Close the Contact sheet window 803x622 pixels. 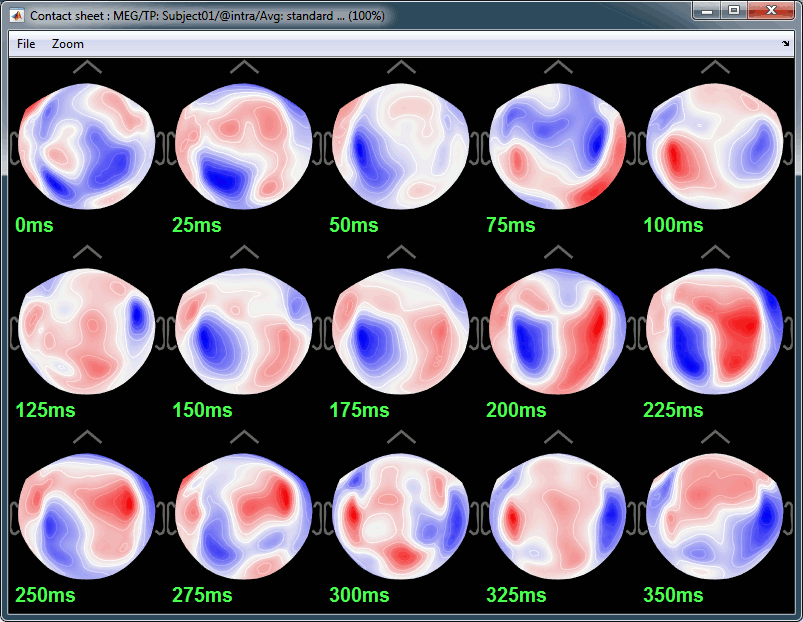[771, 11]
